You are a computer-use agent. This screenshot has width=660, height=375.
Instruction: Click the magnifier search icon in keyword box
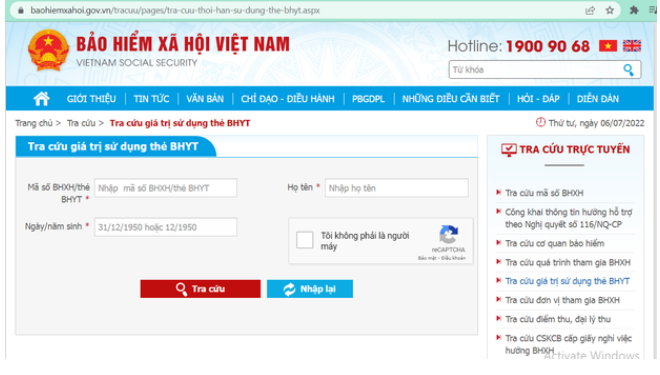(x=628, y=70)
